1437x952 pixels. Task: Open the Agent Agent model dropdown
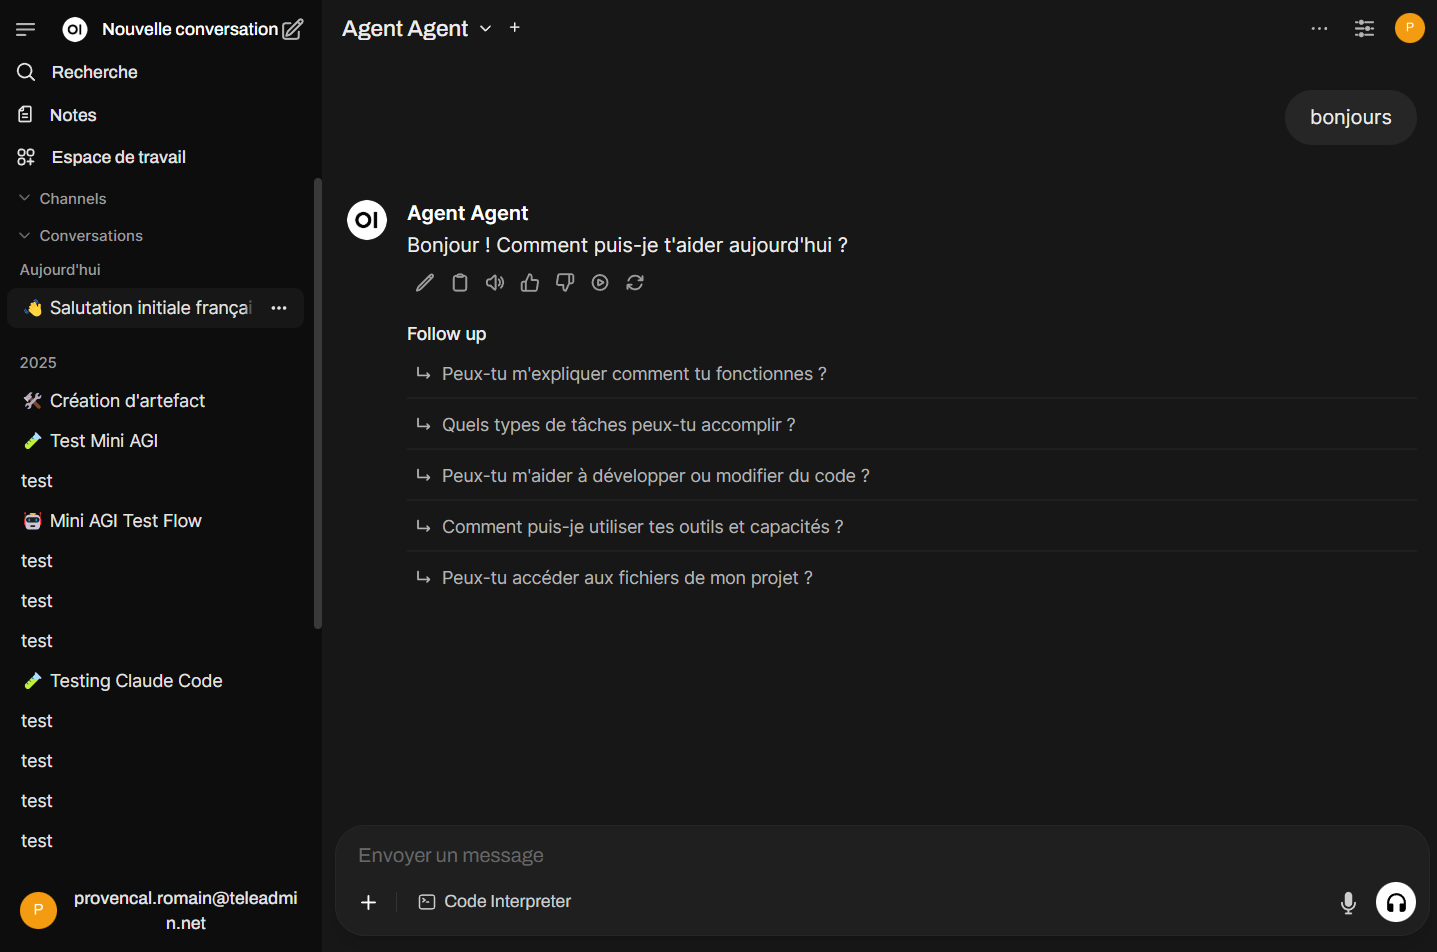click(485, 28)
